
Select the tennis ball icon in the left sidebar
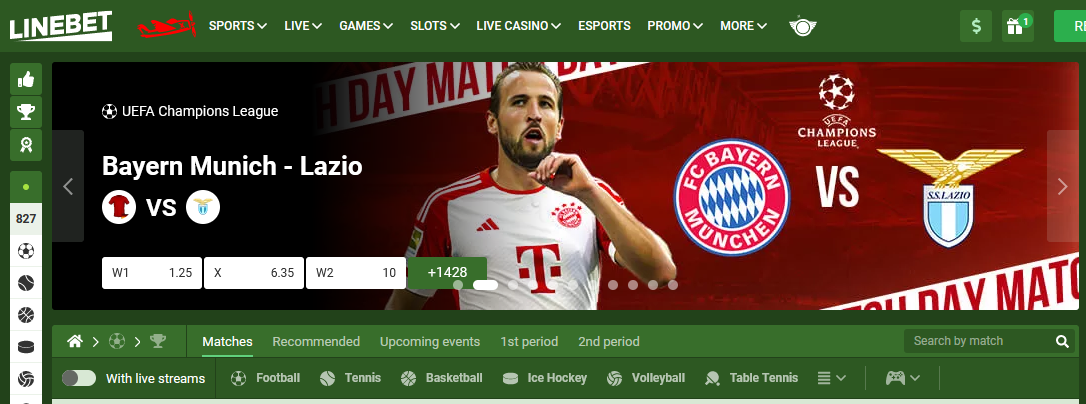point(26,283)
